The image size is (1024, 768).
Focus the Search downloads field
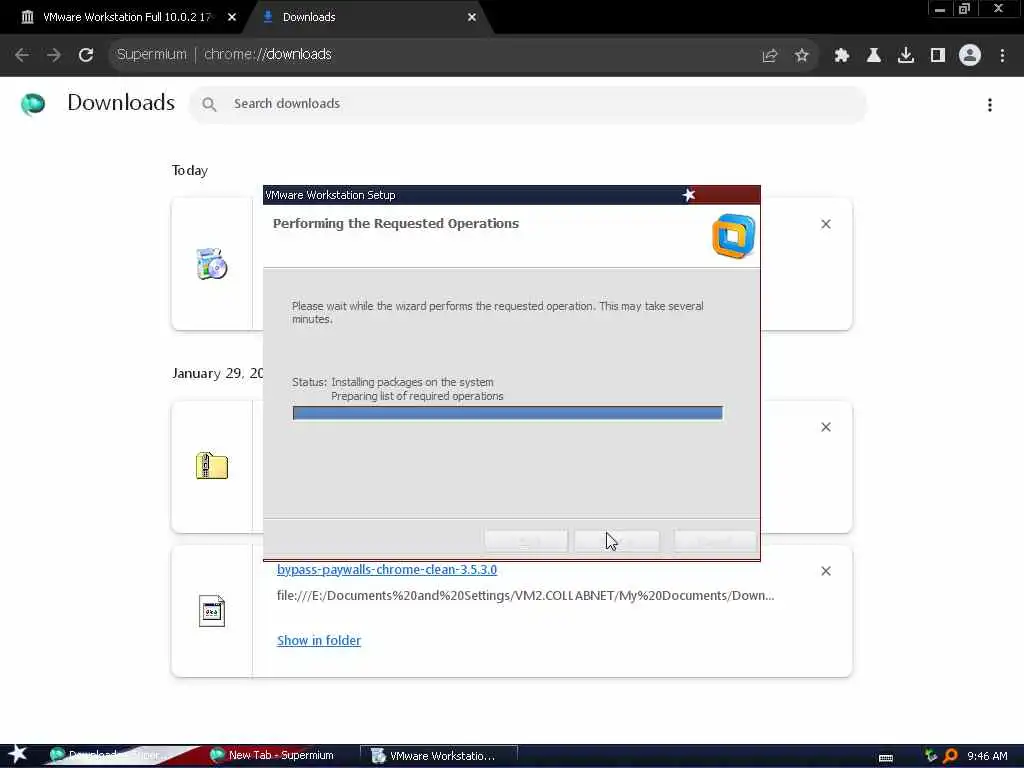pyautogui.click(x=528, y=104)
